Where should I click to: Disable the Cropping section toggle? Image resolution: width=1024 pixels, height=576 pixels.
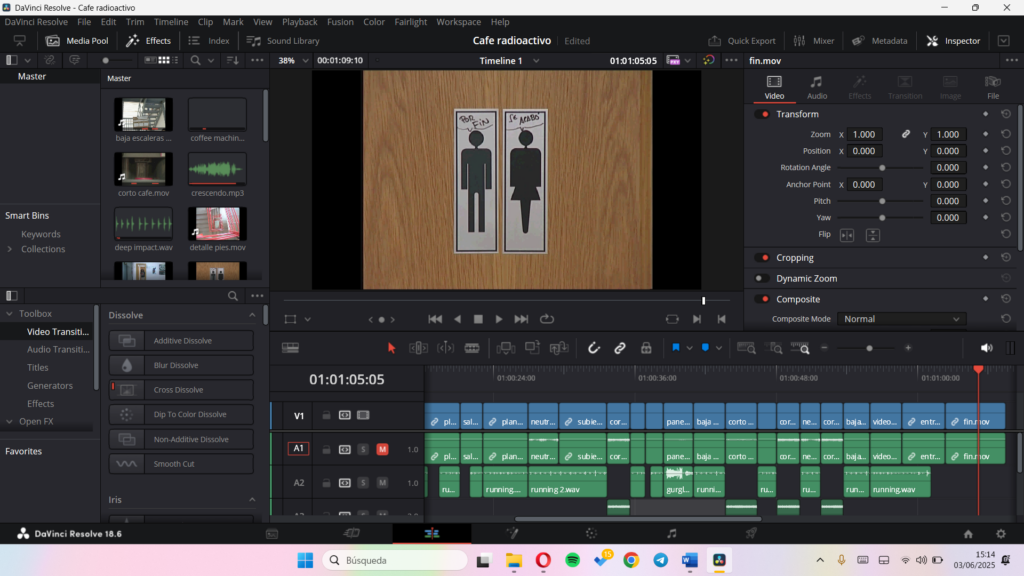[x=762, y=258]
